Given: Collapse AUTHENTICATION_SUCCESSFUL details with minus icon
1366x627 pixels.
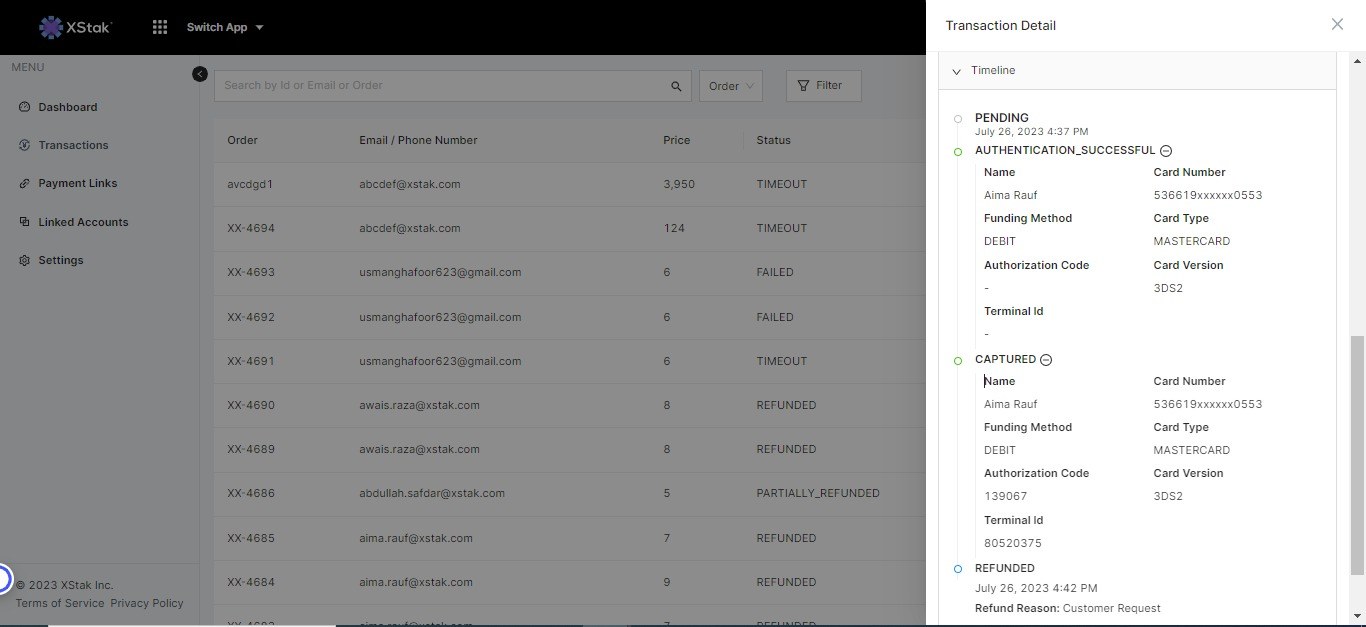Looking at the screenshot, I should [x=1166, y=151].
